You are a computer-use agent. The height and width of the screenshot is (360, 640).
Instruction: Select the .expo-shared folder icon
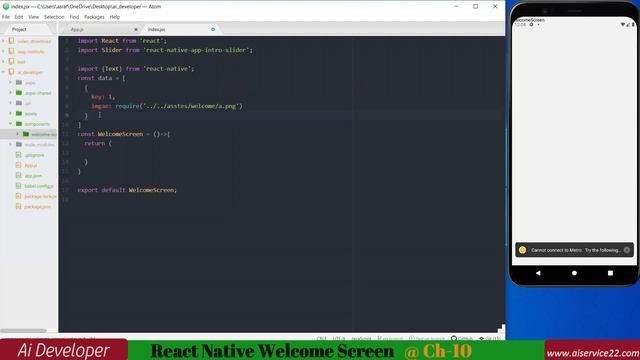click(x=19, y=93)
